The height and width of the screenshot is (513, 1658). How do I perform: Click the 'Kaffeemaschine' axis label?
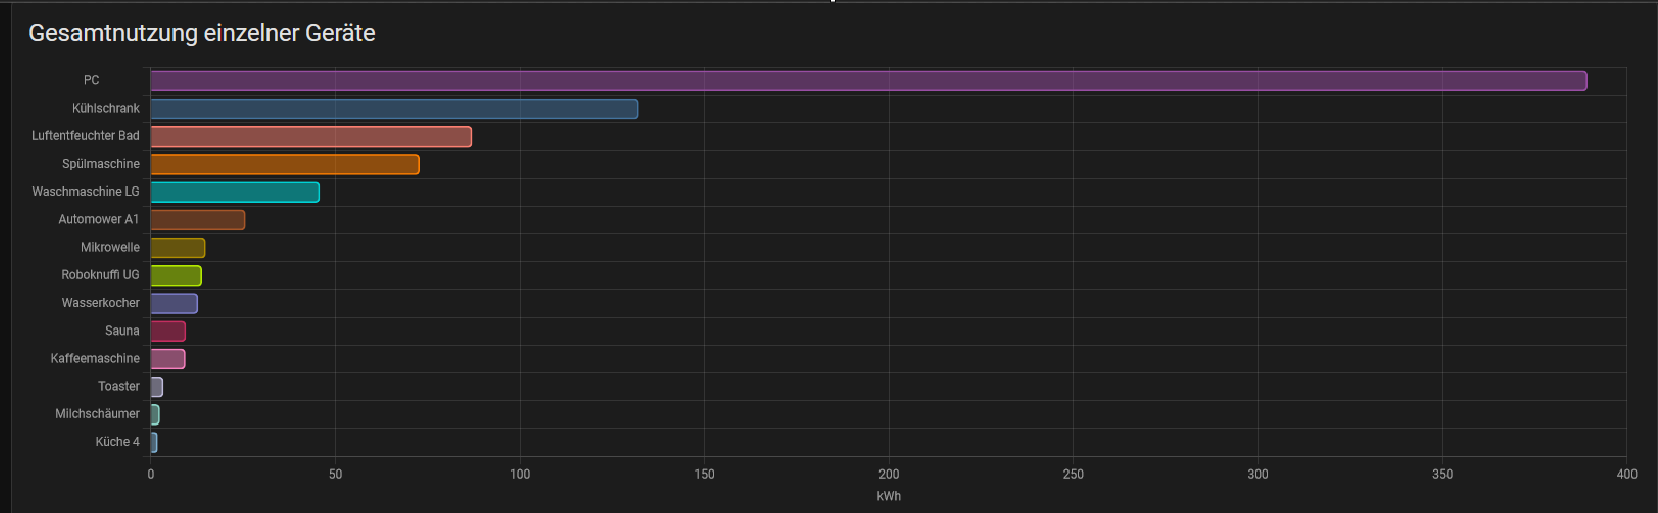click(x=95, y=358)
